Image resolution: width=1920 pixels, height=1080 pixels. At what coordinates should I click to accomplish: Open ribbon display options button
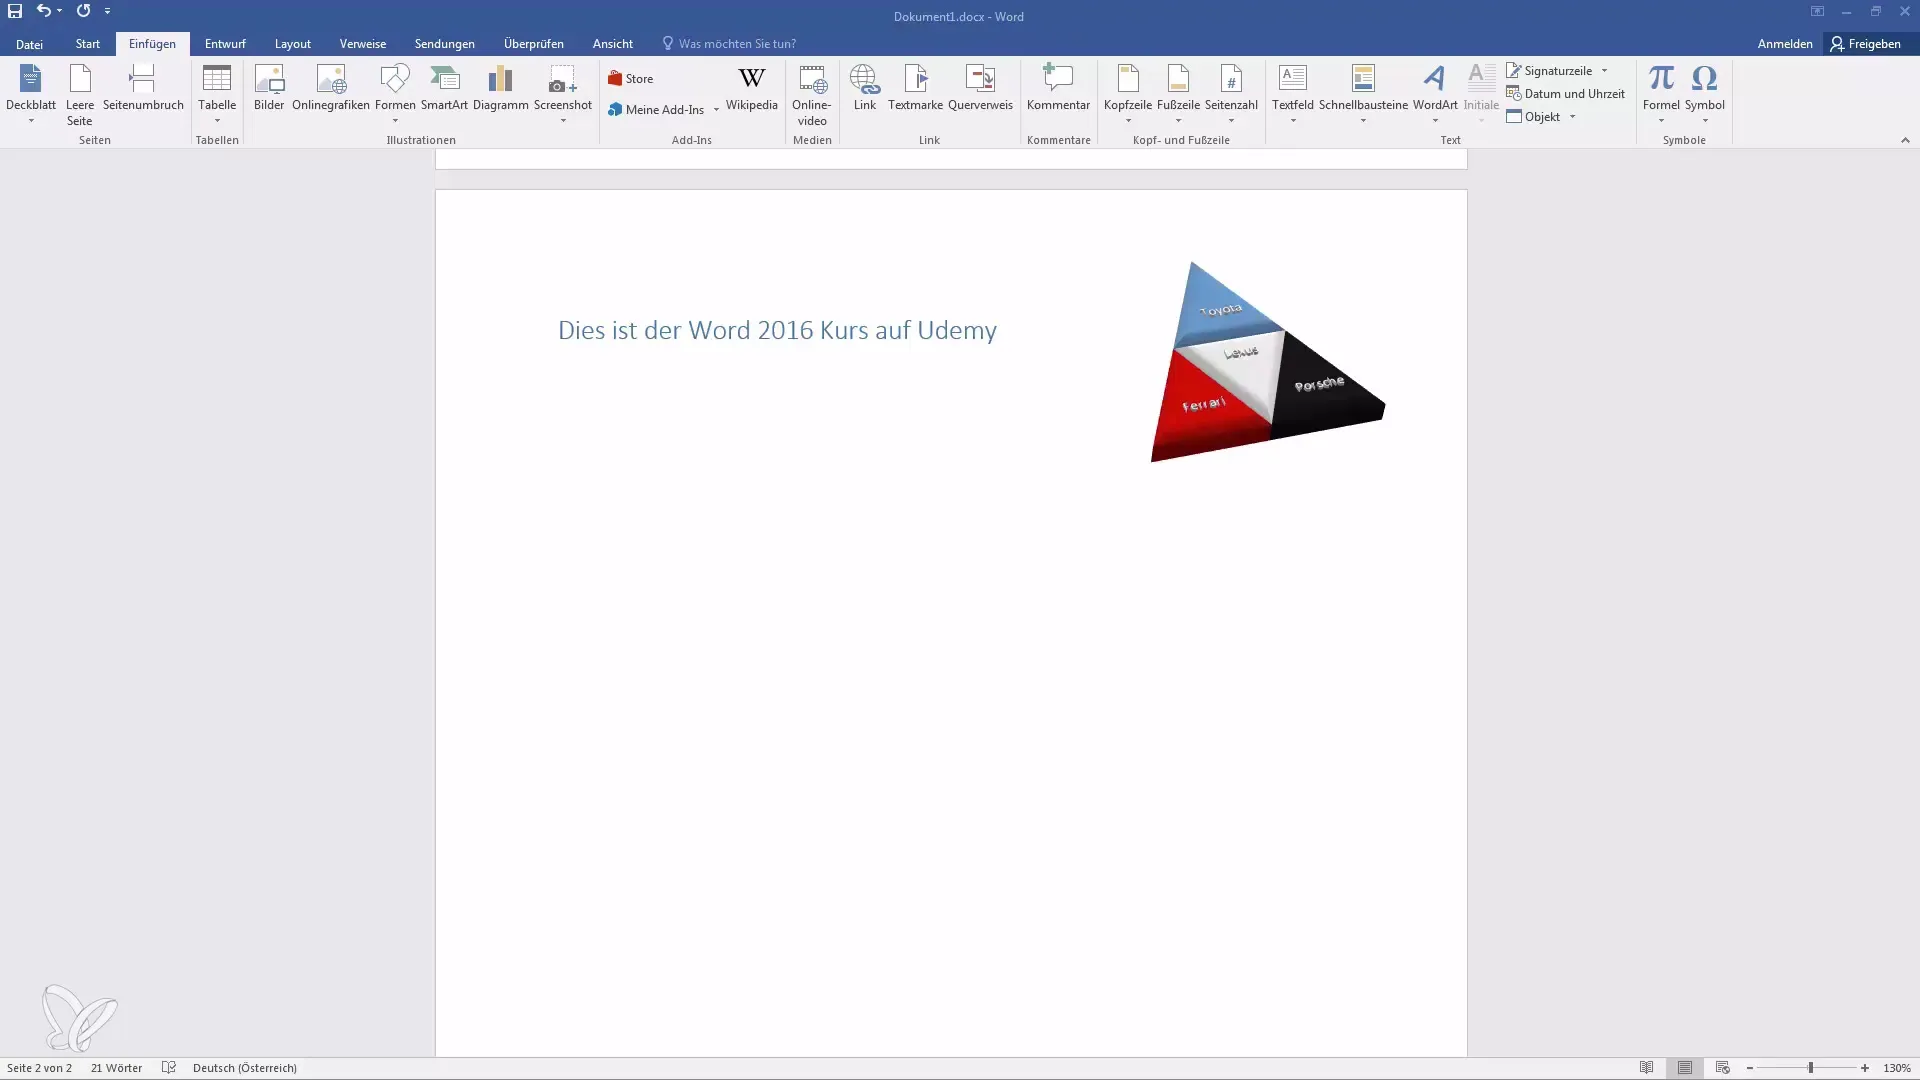tap(1817, 11)
